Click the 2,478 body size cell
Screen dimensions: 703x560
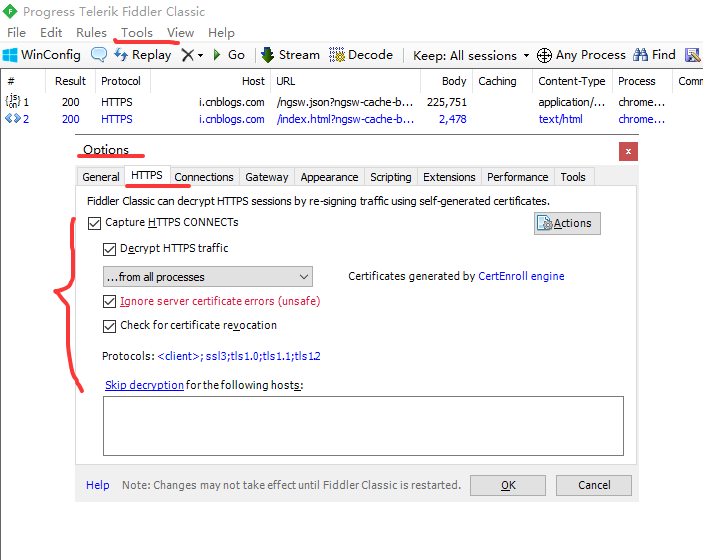pos(453,119)
